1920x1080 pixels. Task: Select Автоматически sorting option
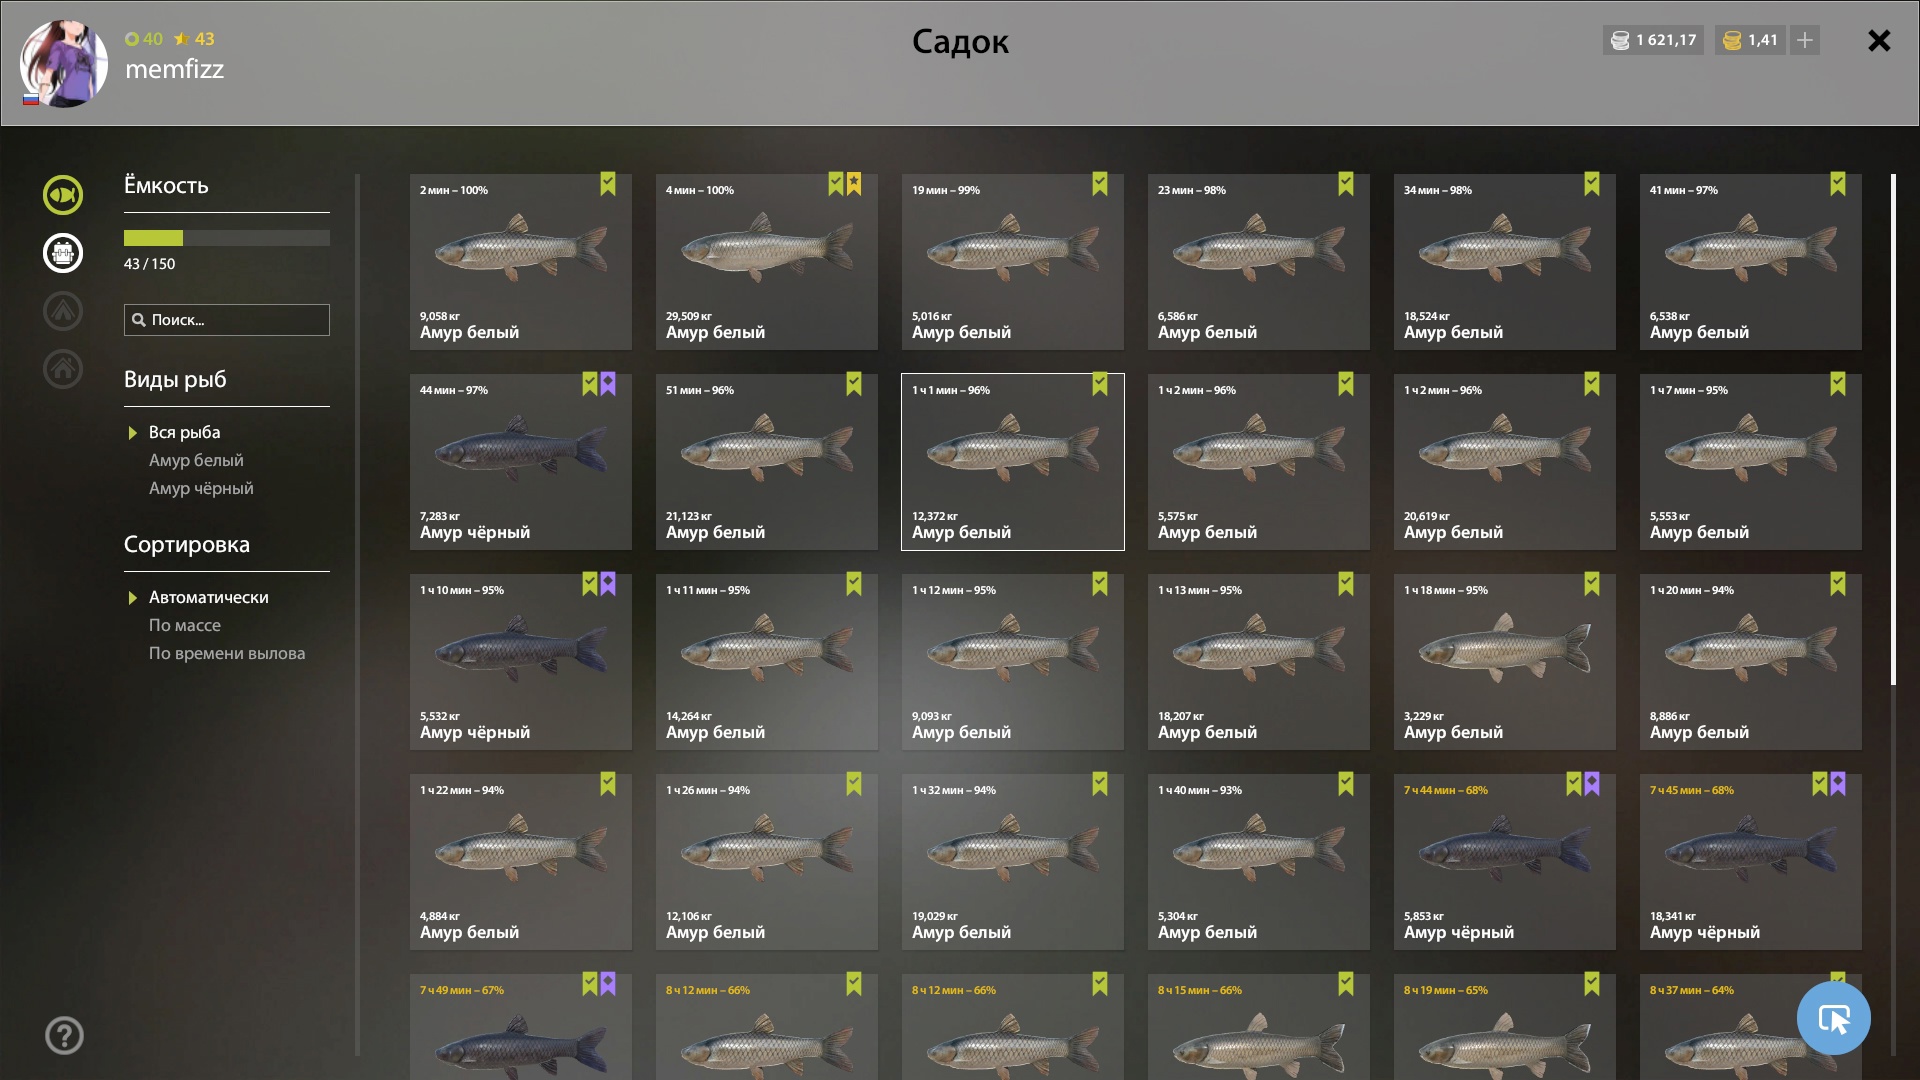[208, 597]
